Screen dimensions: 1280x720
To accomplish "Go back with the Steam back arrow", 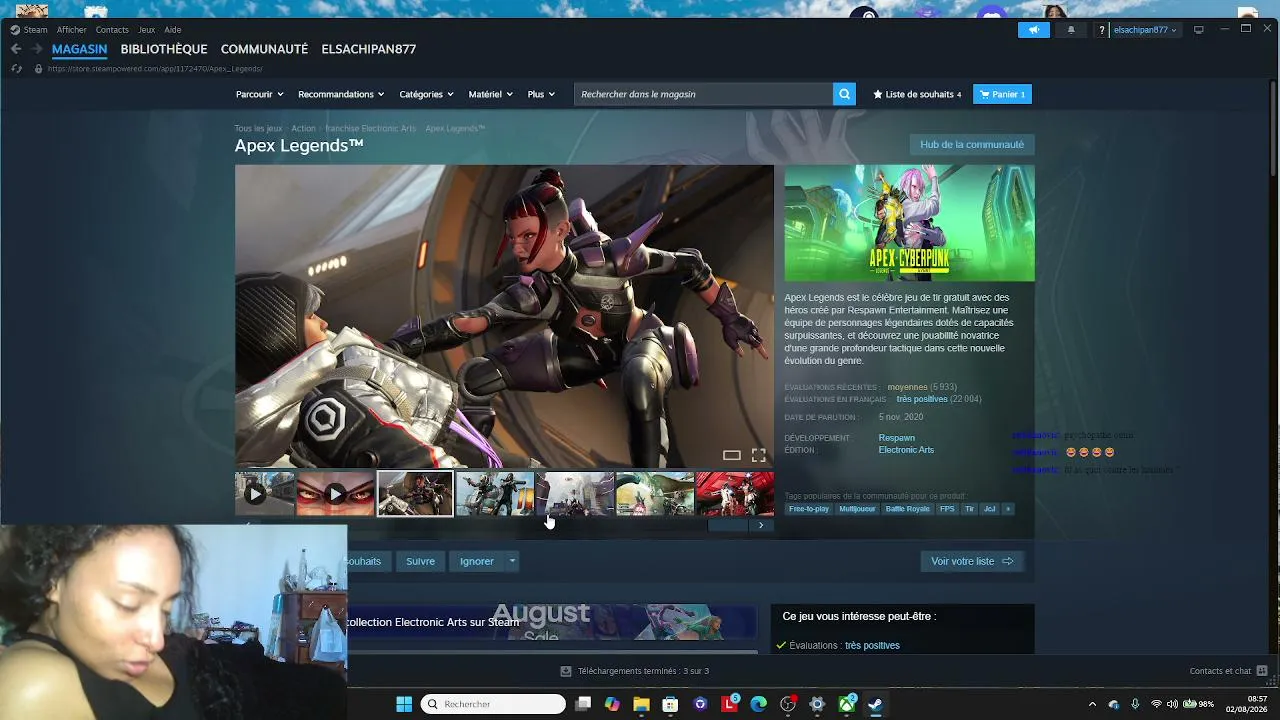I will pyautogui.click(x=16, y=49).
